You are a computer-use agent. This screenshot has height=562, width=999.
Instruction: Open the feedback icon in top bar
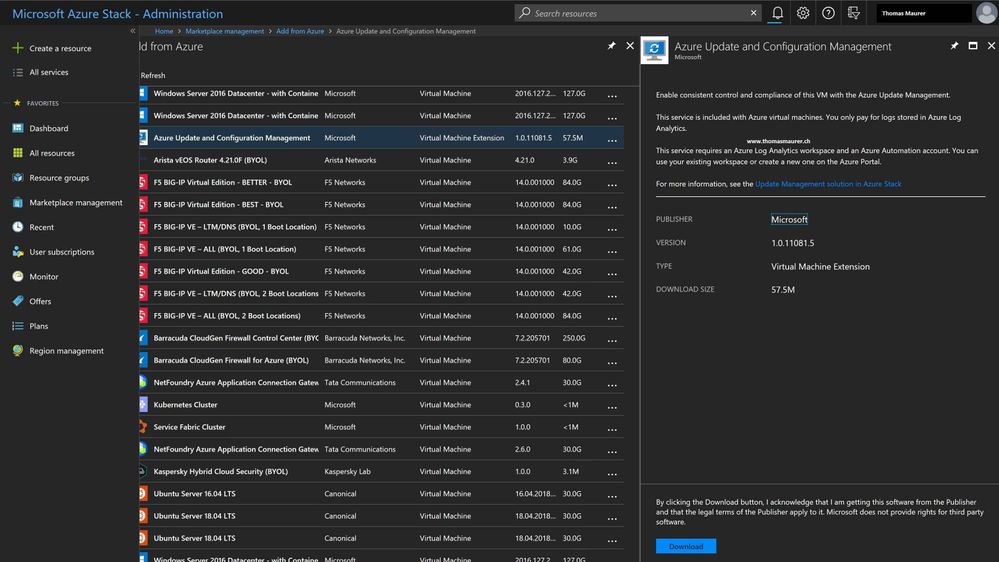(x=853, y=13)
